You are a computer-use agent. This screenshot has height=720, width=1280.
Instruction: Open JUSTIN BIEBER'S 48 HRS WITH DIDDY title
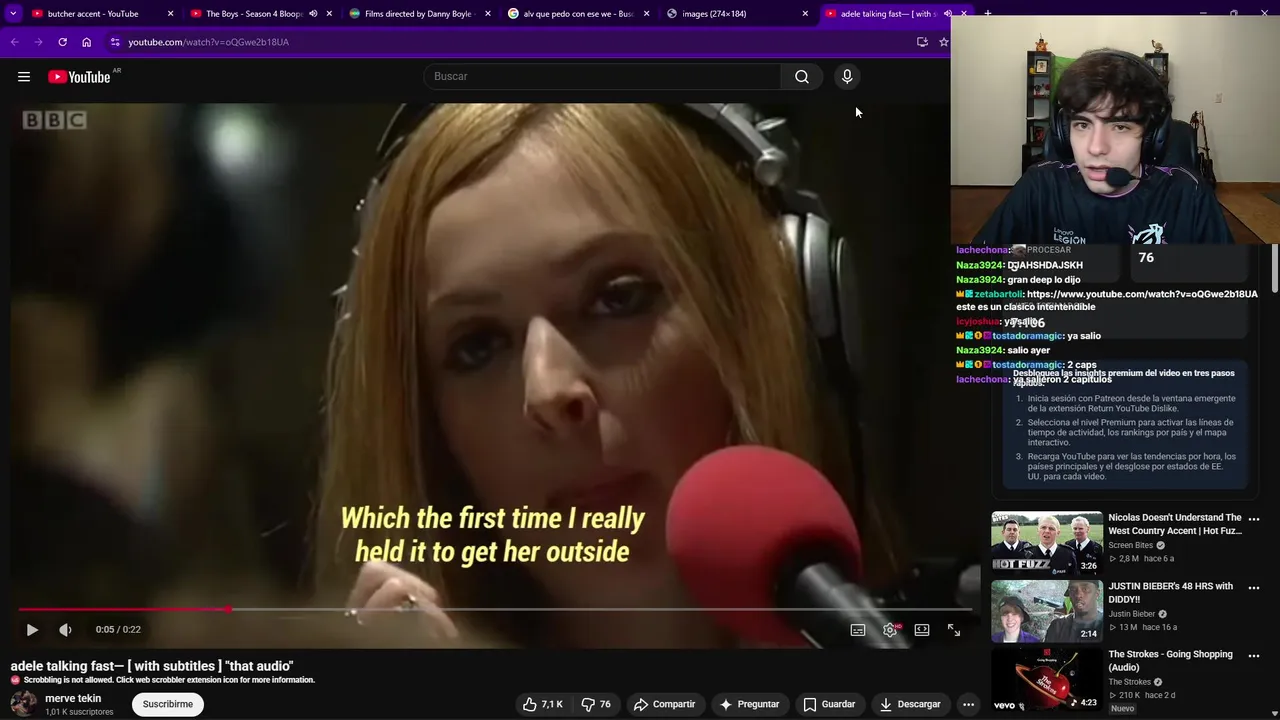point(1170,592)
